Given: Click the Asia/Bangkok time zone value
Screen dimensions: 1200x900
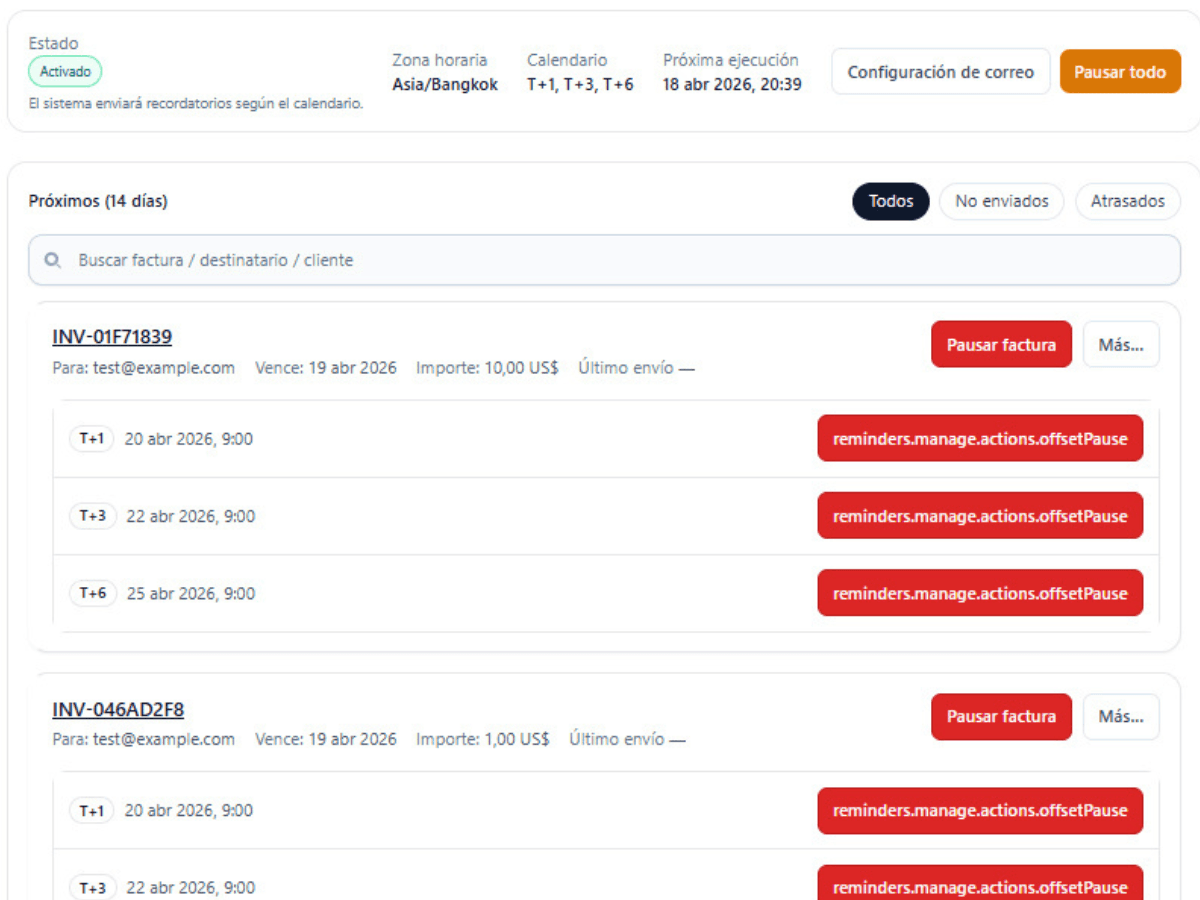Looking at the screenshot, I should click(445, 85).
